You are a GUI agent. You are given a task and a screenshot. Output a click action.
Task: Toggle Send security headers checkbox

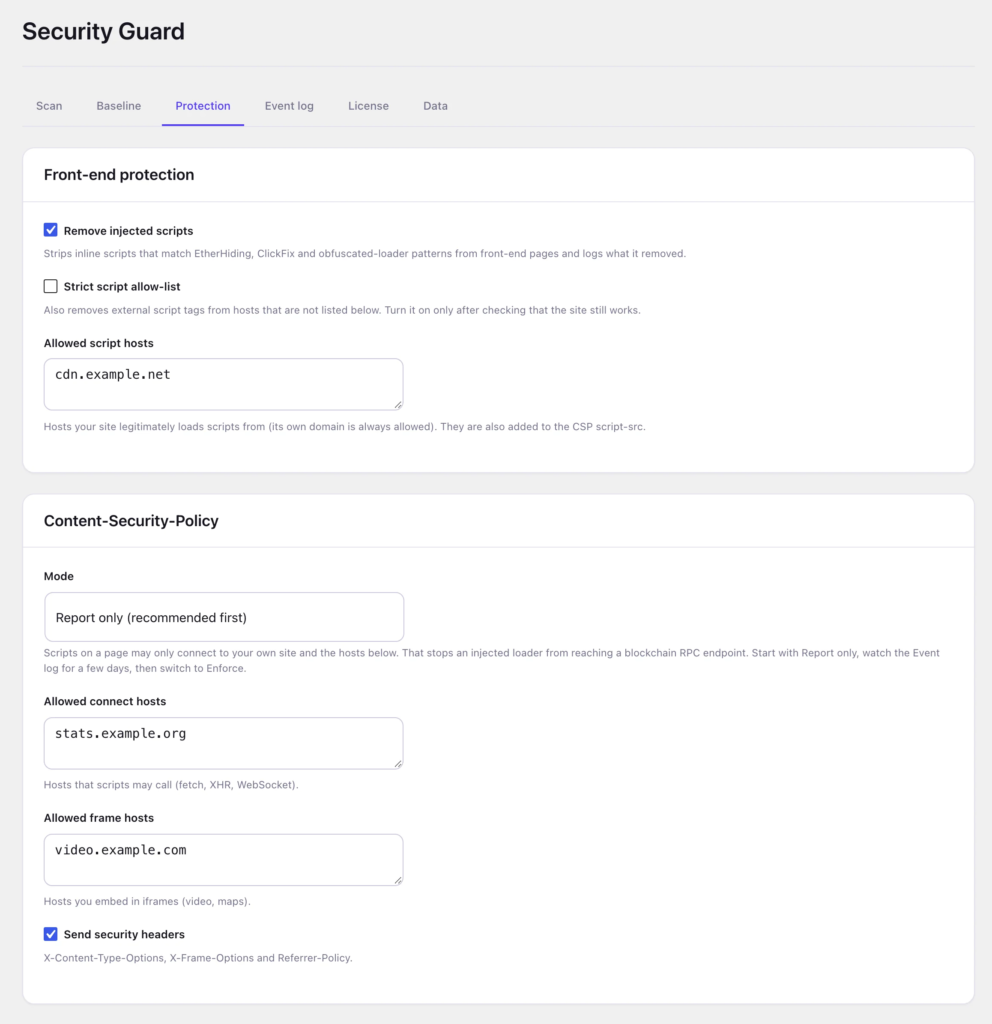tap(50, 934)
